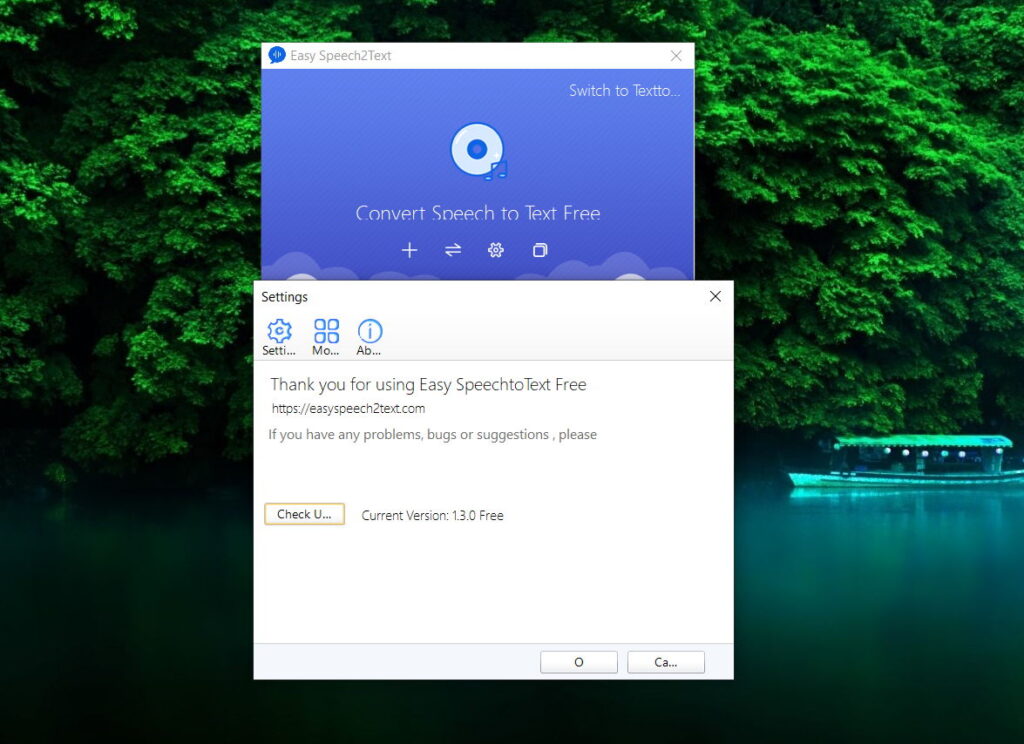1024x744 pixels.
Task: Confirm with the O (OK) button
Action: 579,662
